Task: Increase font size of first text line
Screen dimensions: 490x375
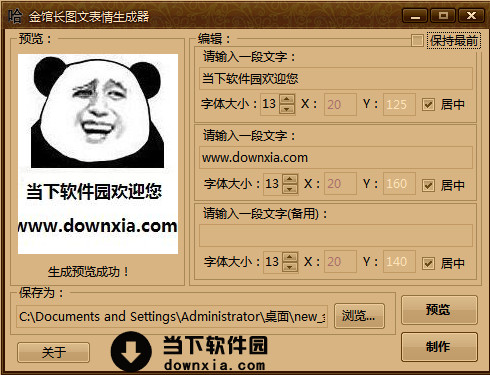Action: (287, 99)
